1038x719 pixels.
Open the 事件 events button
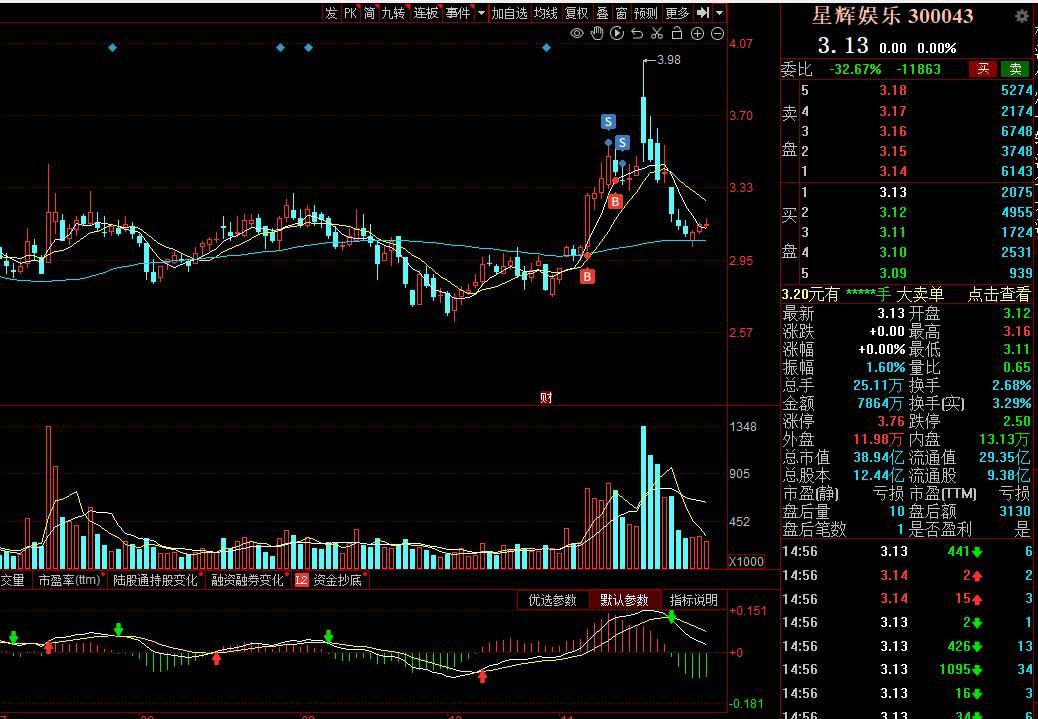coord(458,13)
